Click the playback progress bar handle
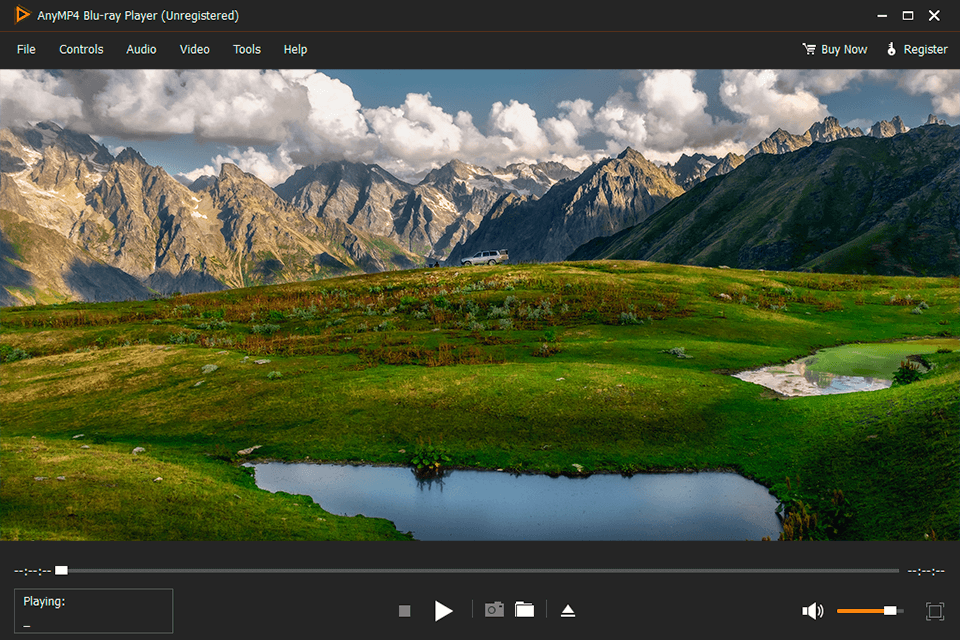 tap(60, 569)
